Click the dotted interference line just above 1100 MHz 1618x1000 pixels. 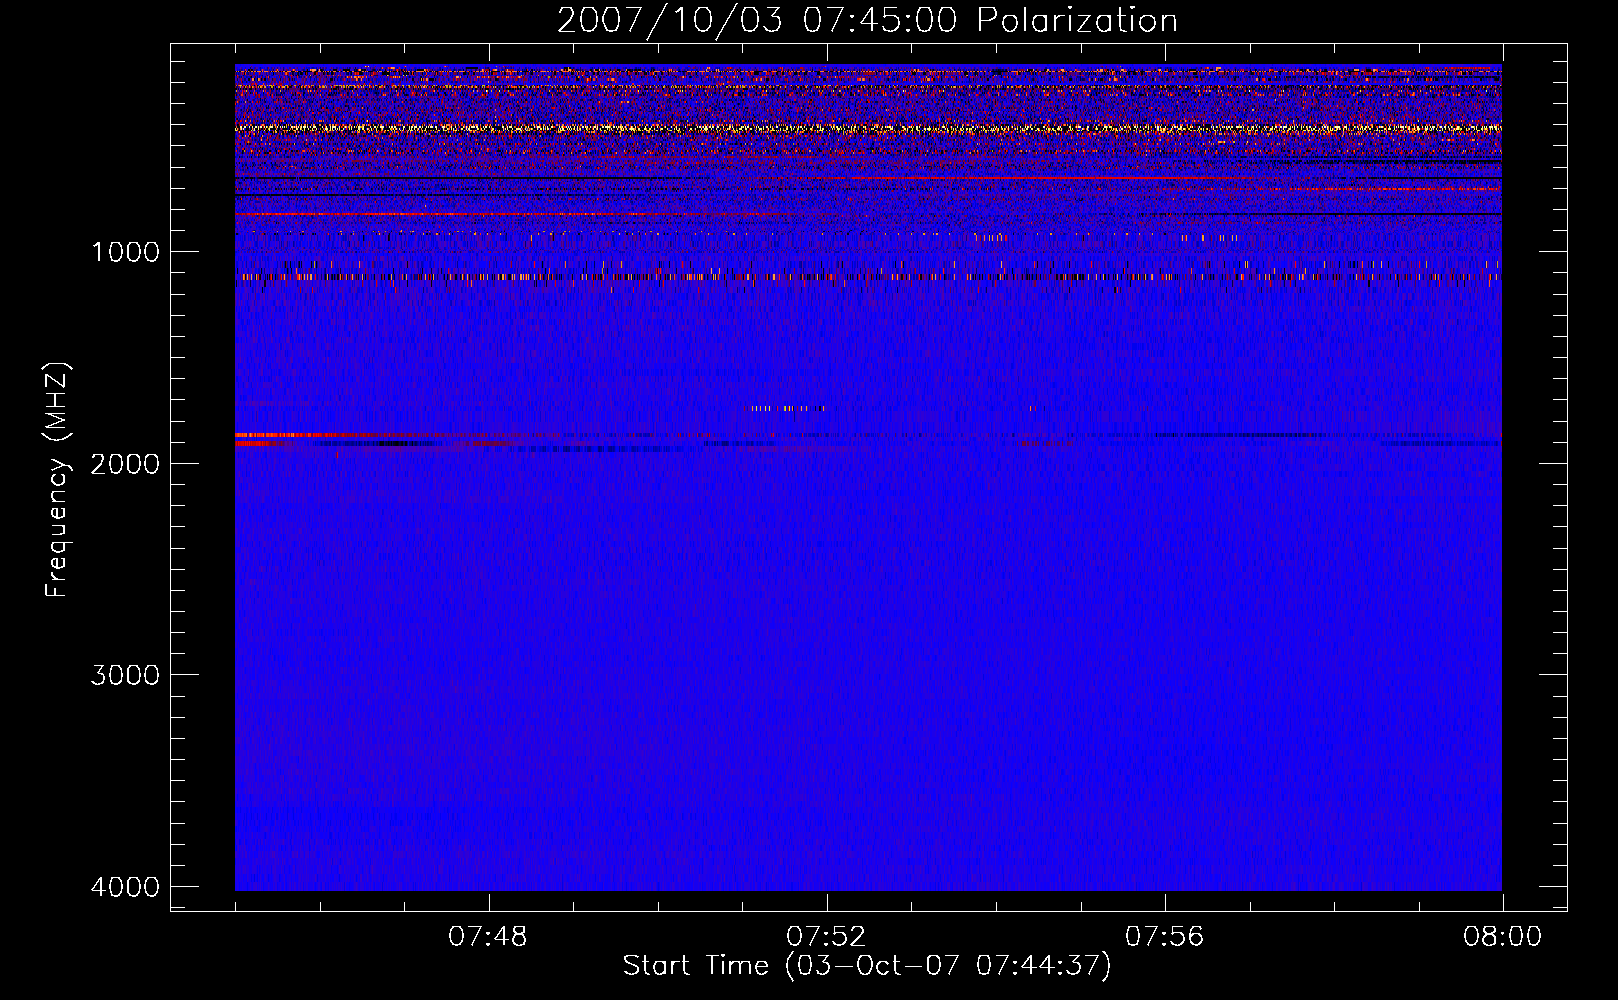click(868, 276)
